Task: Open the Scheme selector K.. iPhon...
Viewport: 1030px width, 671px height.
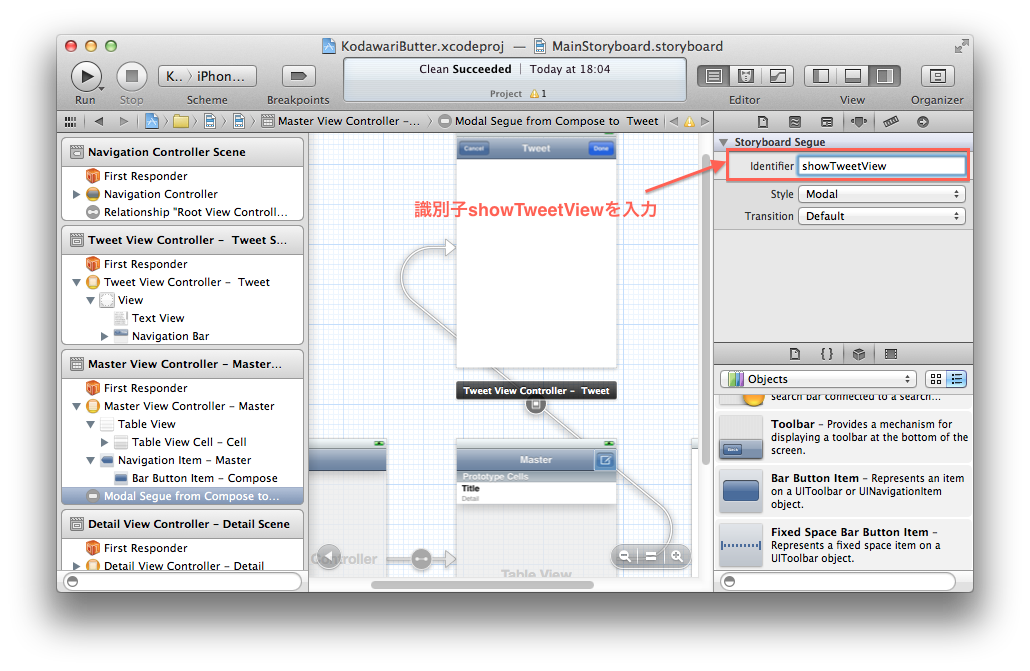Action: [x=207, y=76]
